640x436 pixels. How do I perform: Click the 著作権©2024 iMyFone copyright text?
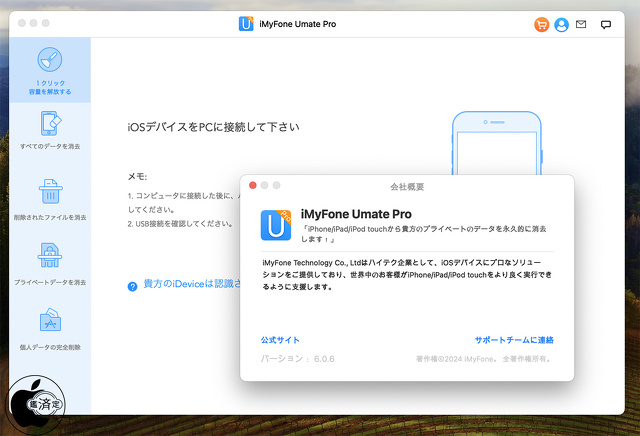[484, 359]
